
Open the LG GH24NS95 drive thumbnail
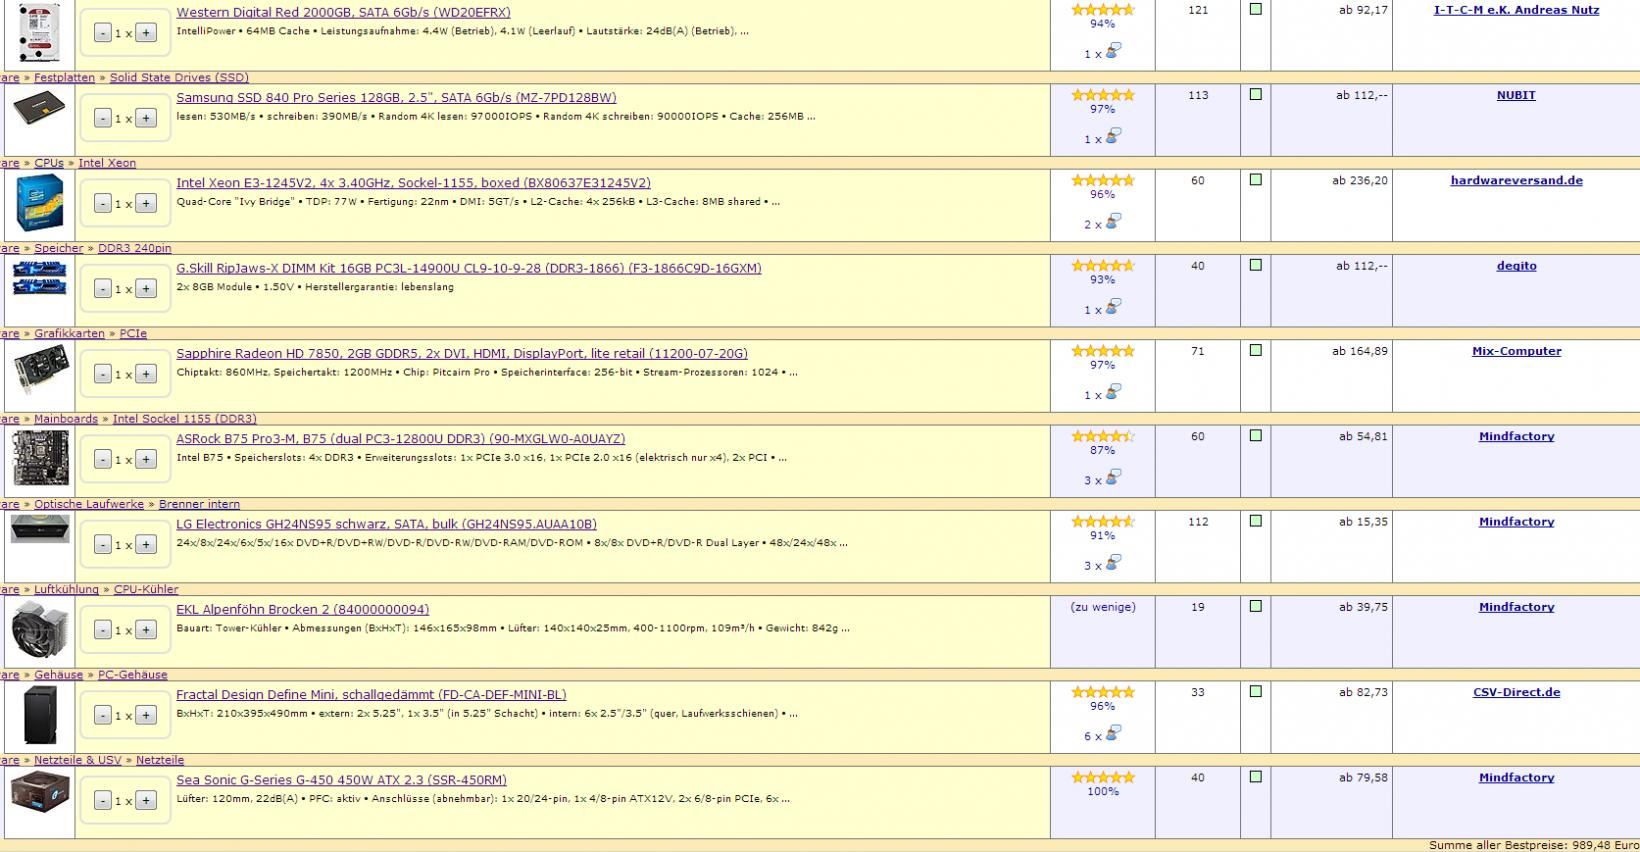(x=40, y=529)
